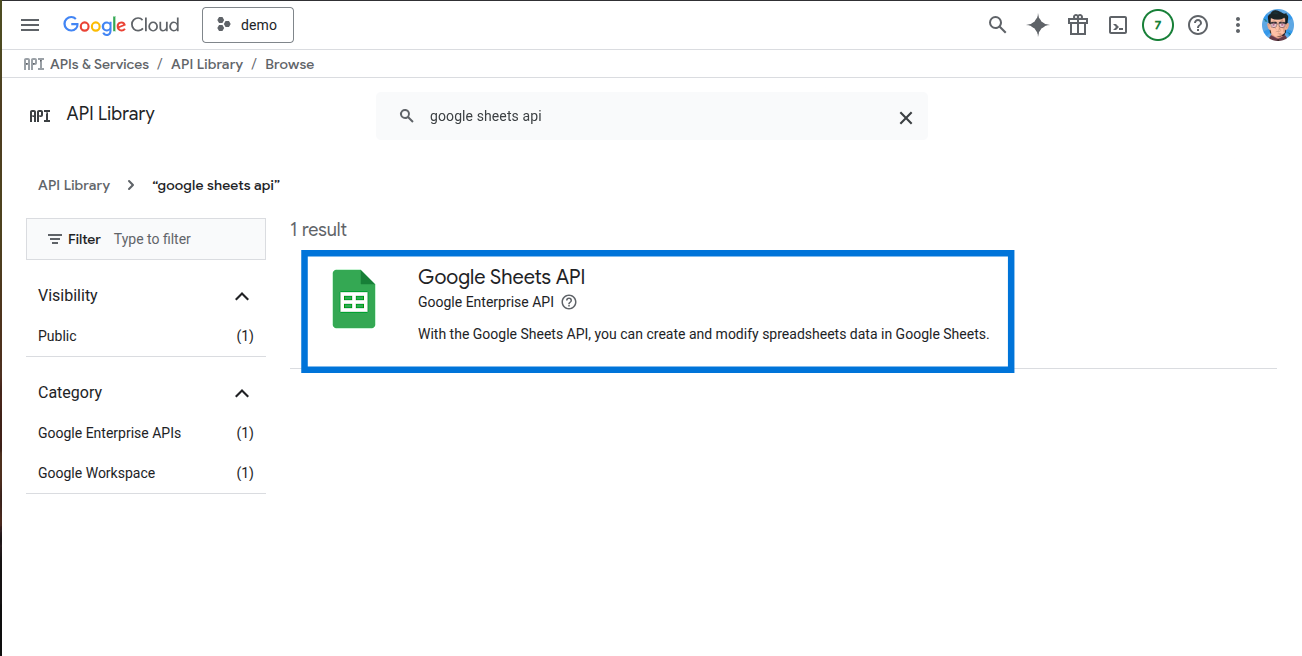Open notifications badge showing 7
Image resolution: width=1302 pixels, height=656 pixels.
click(1158, 25)
